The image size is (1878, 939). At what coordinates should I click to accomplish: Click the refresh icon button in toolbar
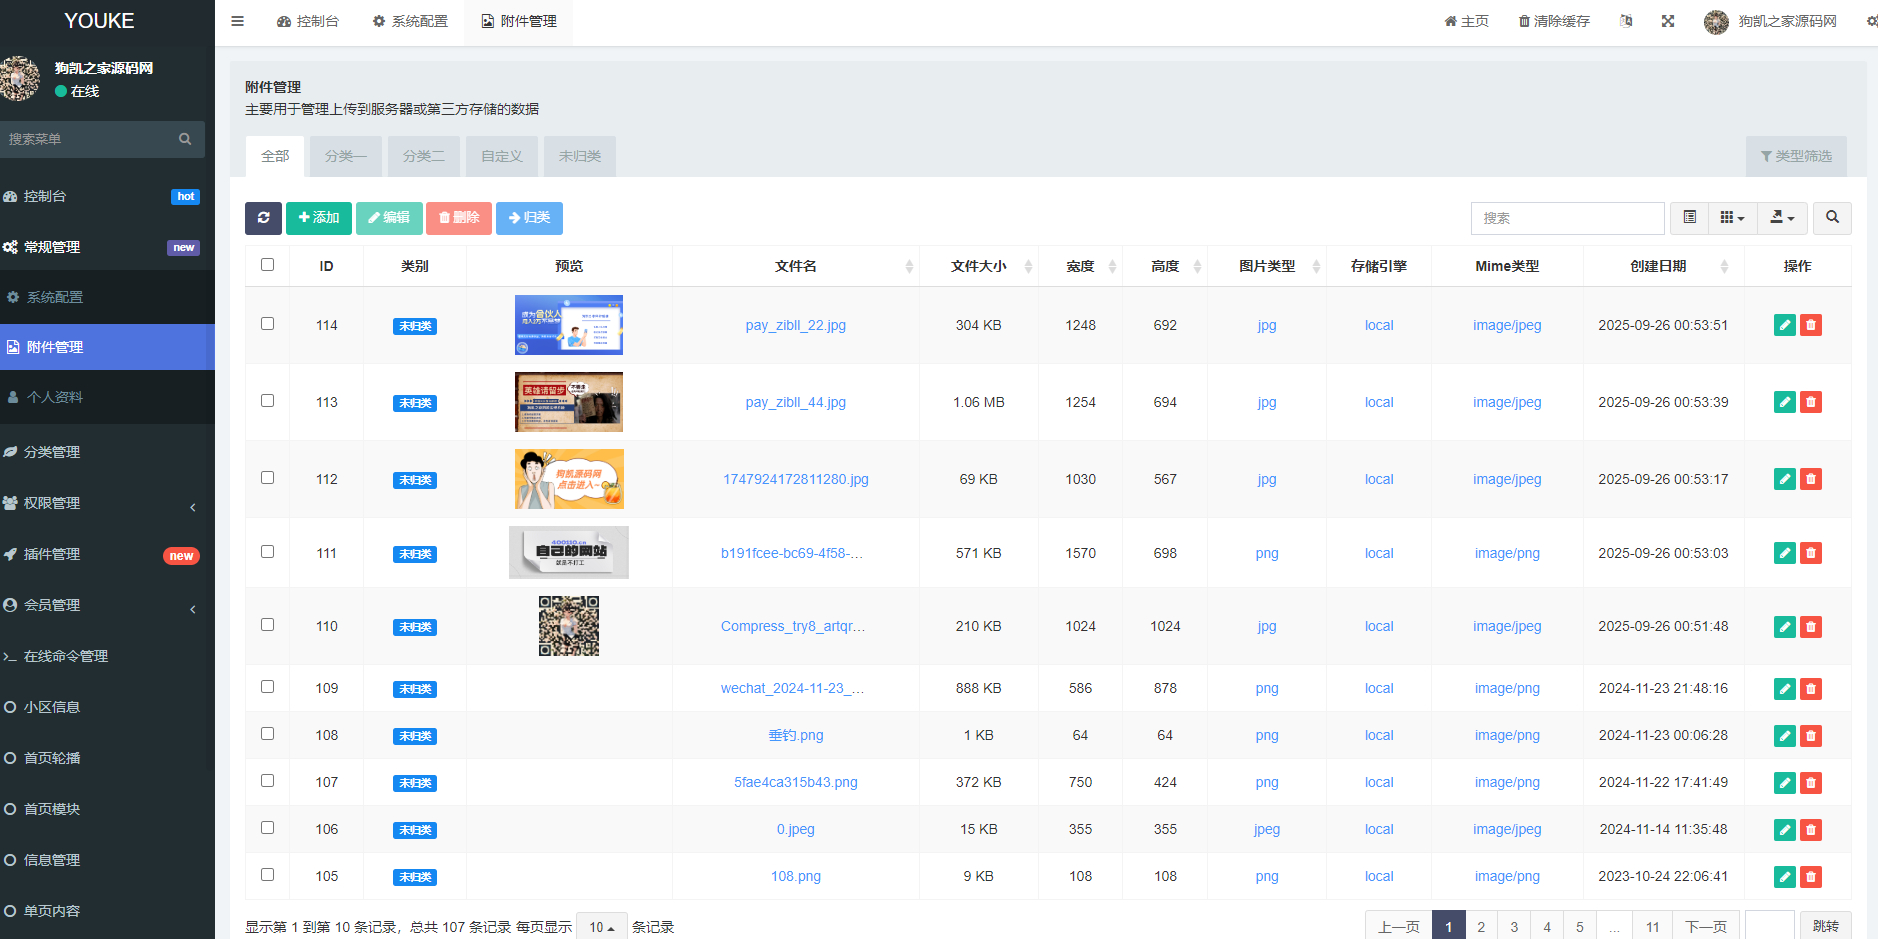(263, 218)
